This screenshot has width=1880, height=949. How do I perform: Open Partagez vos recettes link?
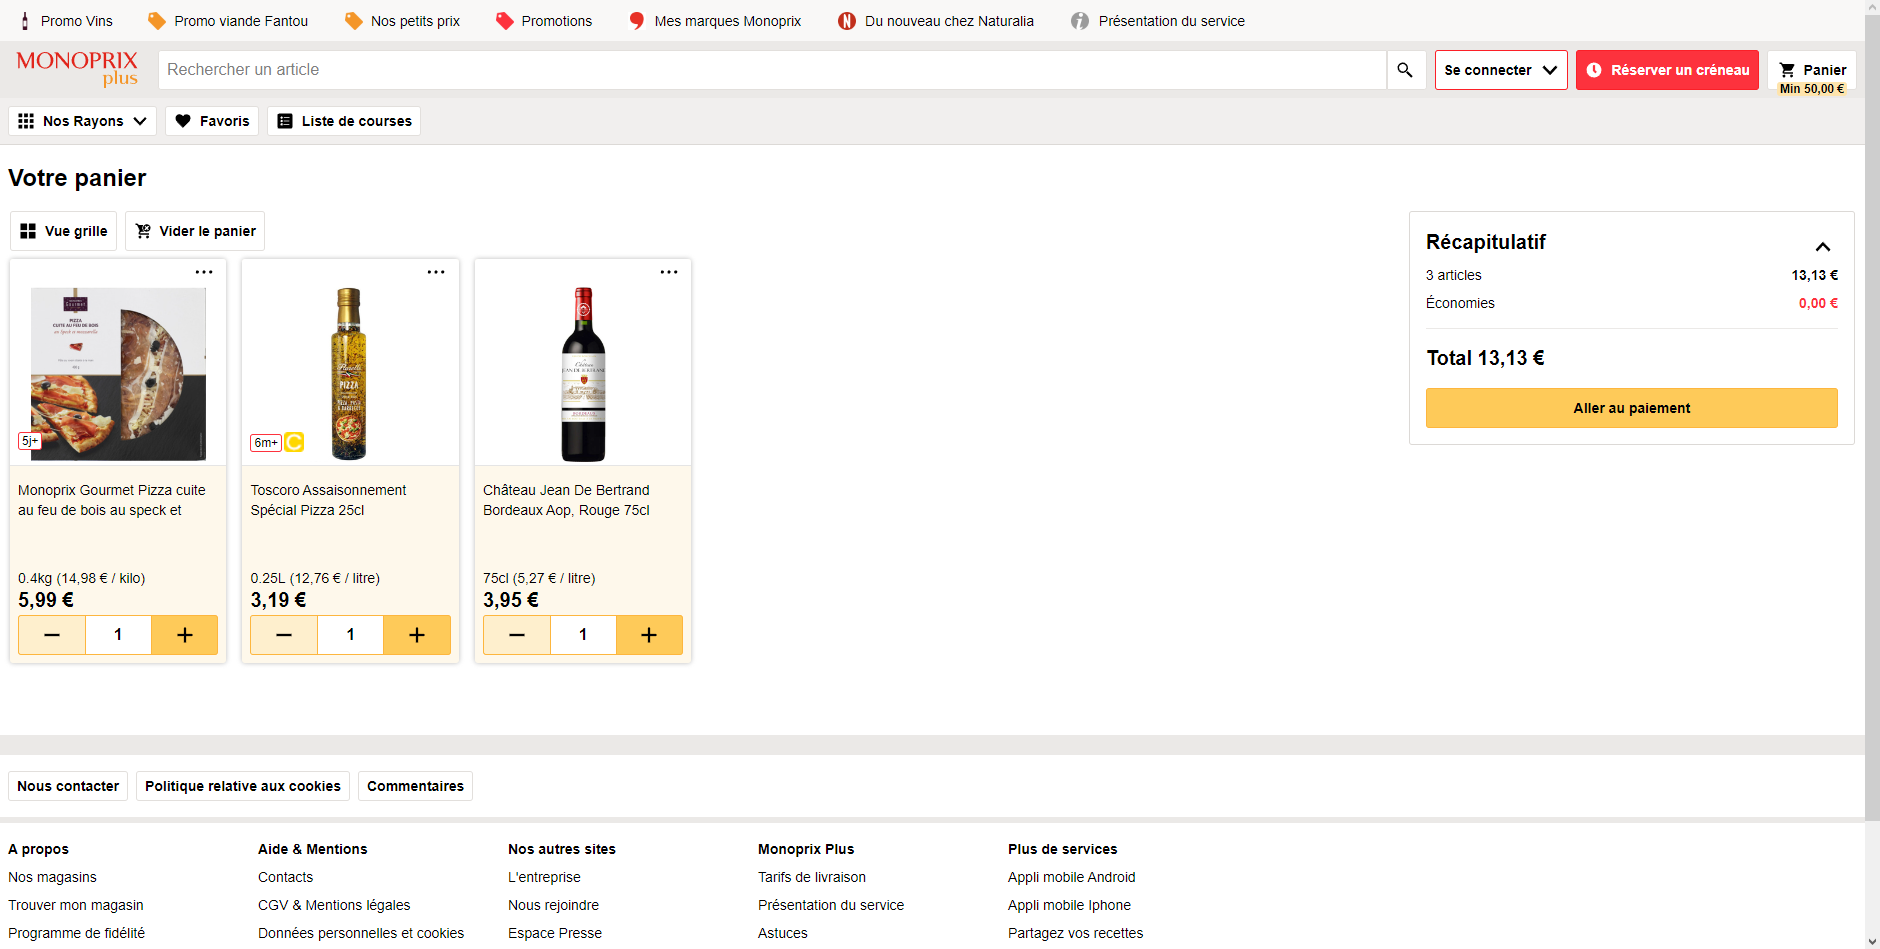tap(1075, 933)
